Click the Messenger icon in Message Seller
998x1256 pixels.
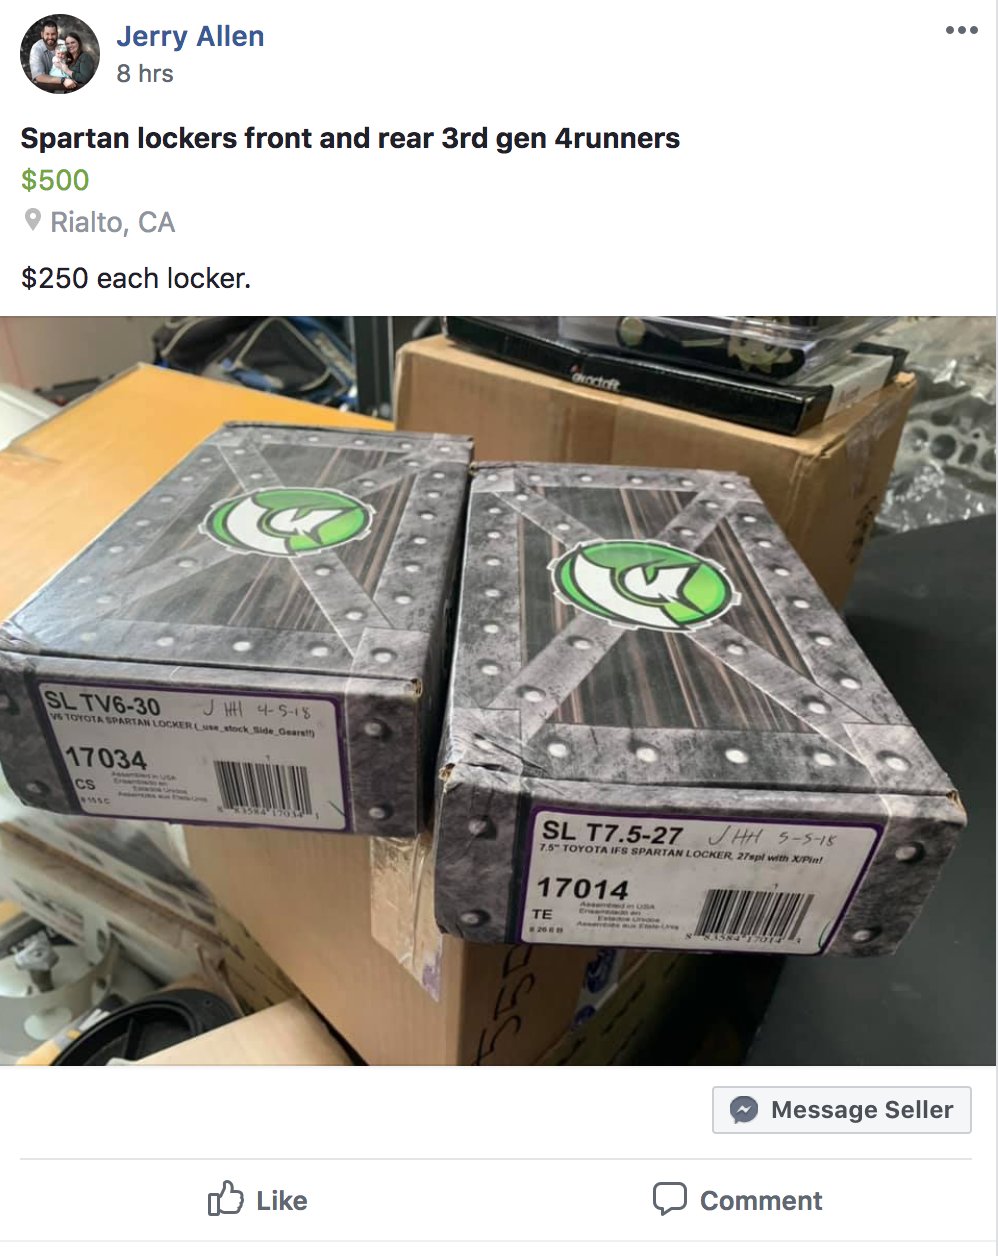(x=743, y=1110)
